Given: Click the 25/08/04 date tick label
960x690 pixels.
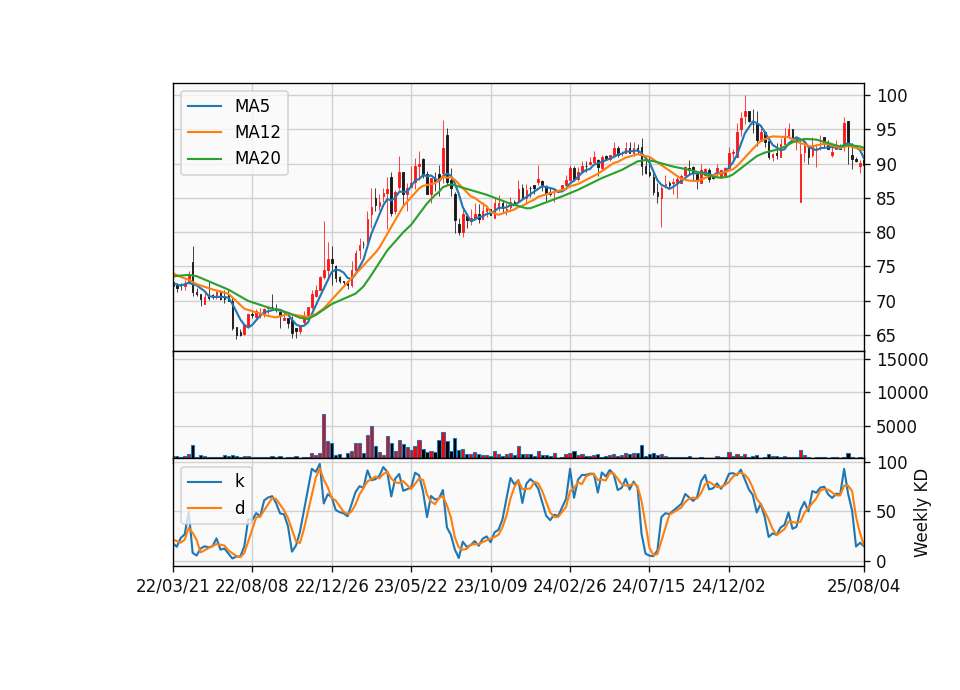Looking at the screenshot, I should 864,586.
